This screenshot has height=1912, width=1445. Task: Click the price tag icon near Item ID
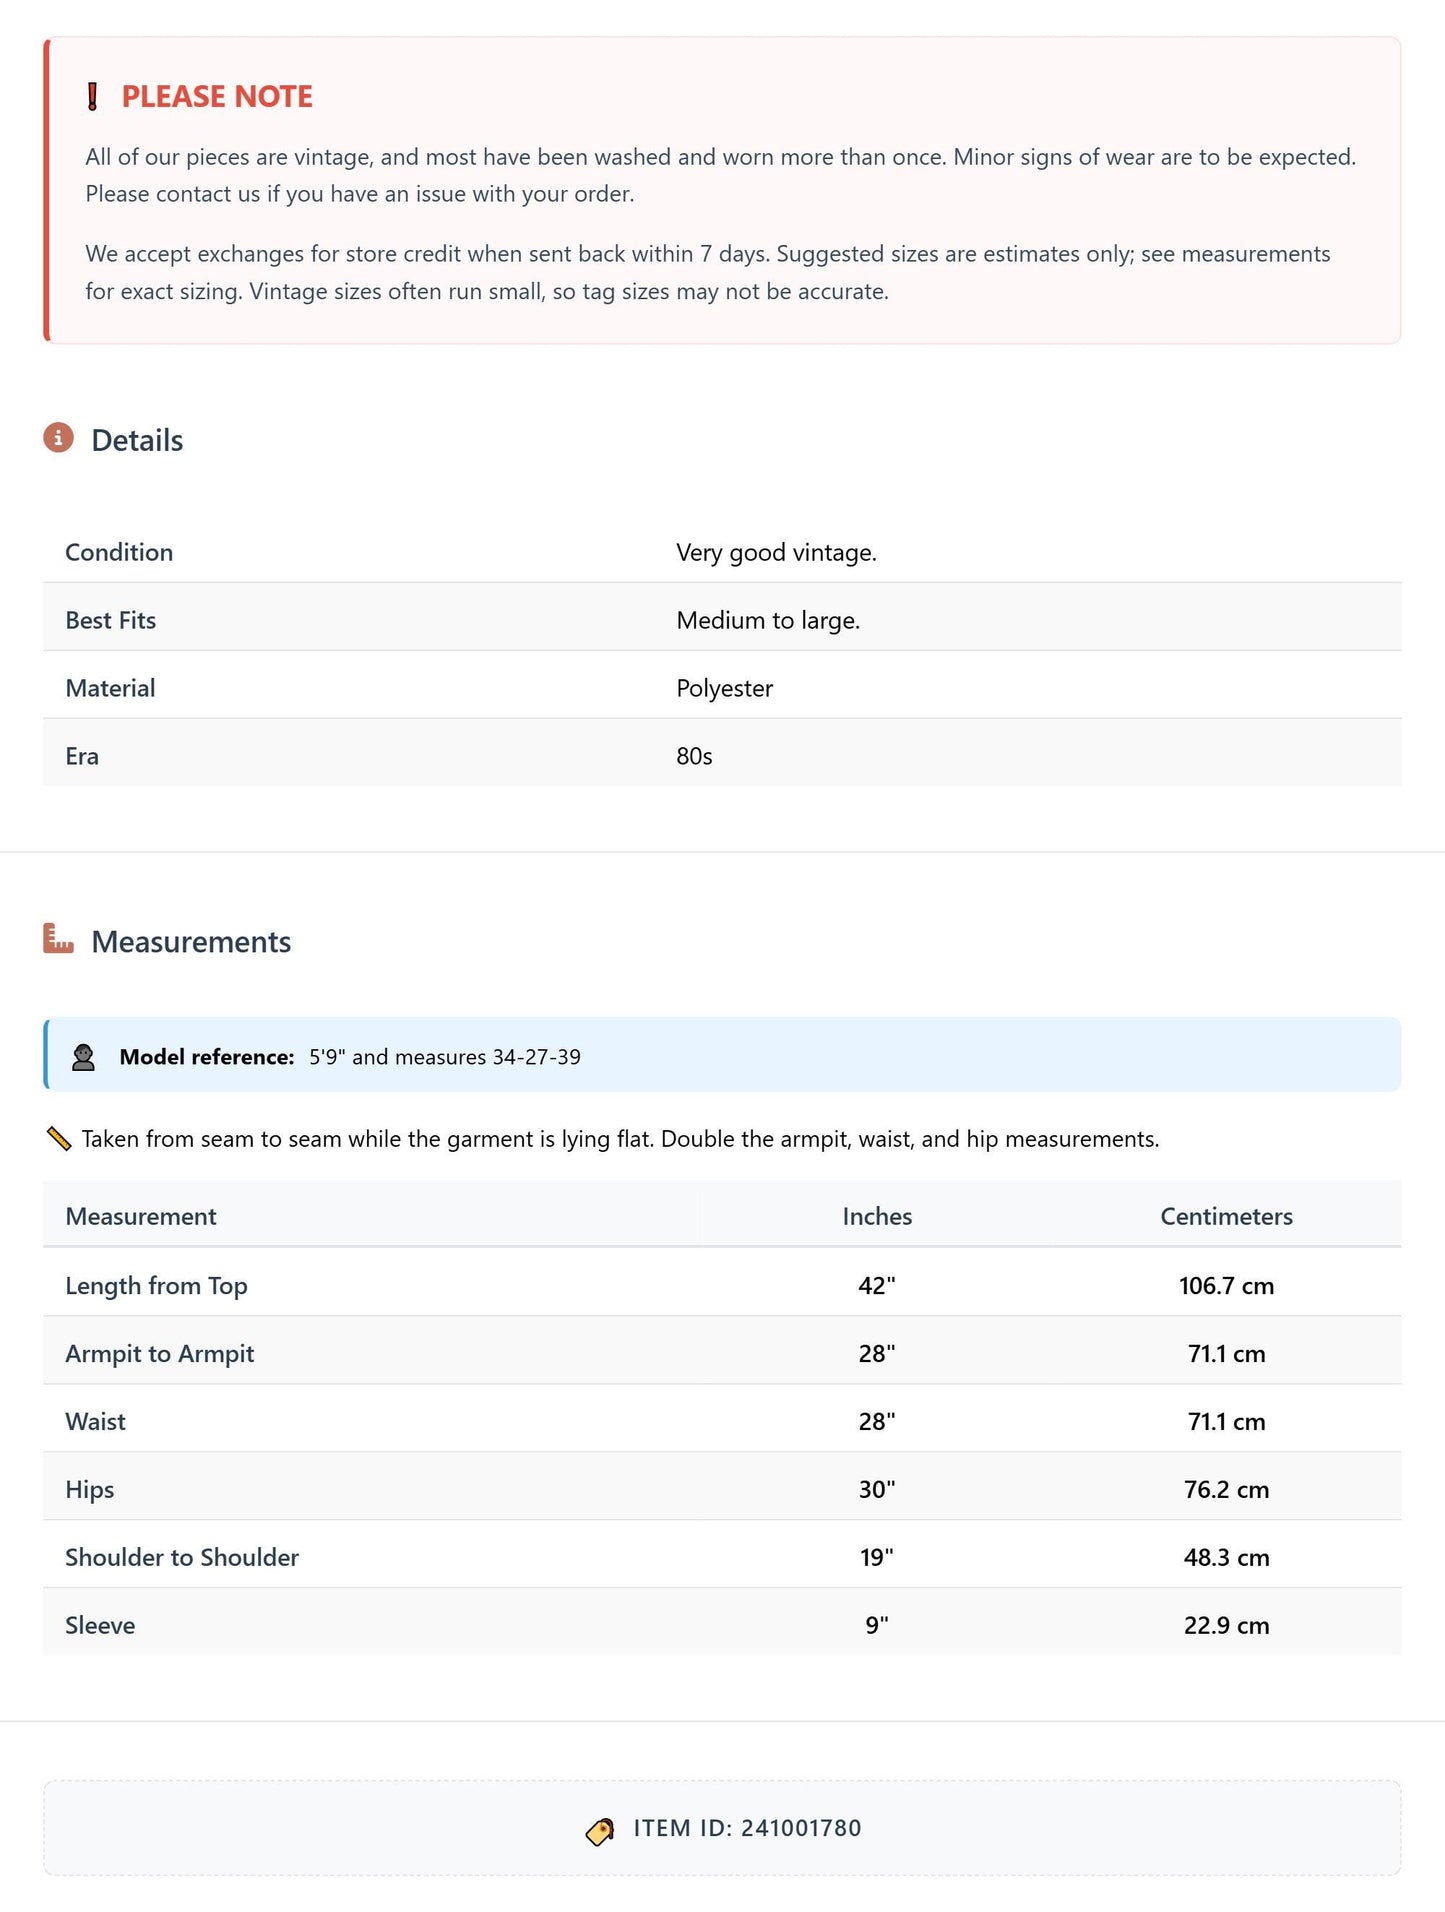[600, 1830]
